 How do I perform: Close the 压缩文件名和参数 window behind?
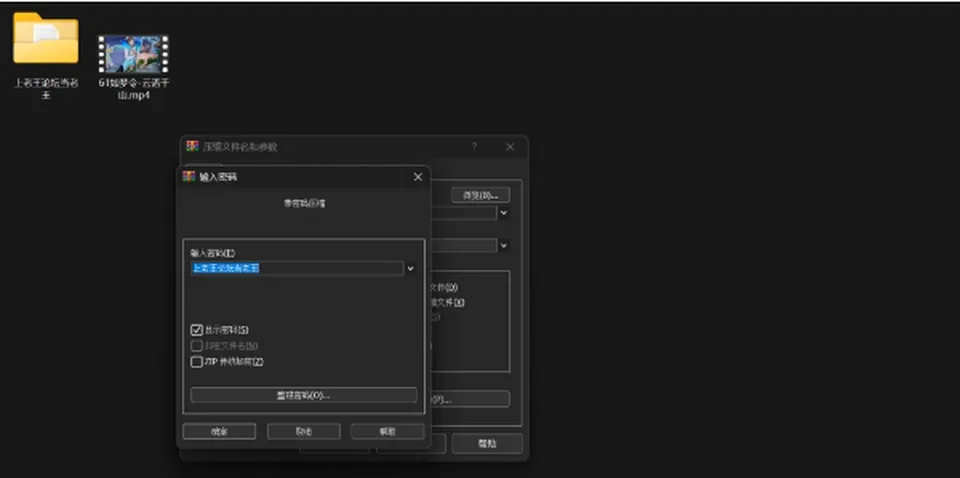coord(510,147)
